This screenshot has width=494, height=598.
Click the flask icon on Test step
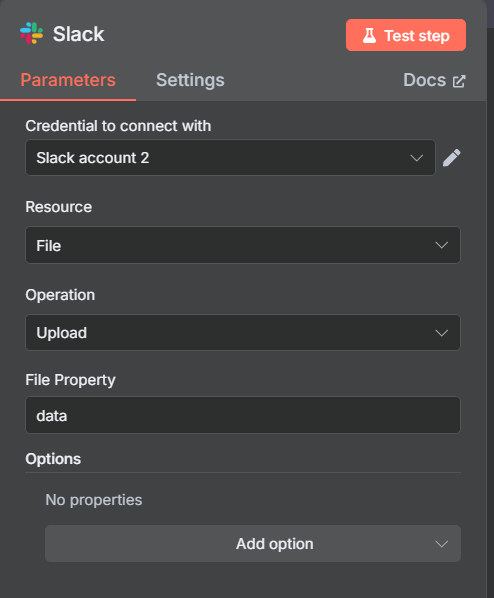[x=369, y=35]
